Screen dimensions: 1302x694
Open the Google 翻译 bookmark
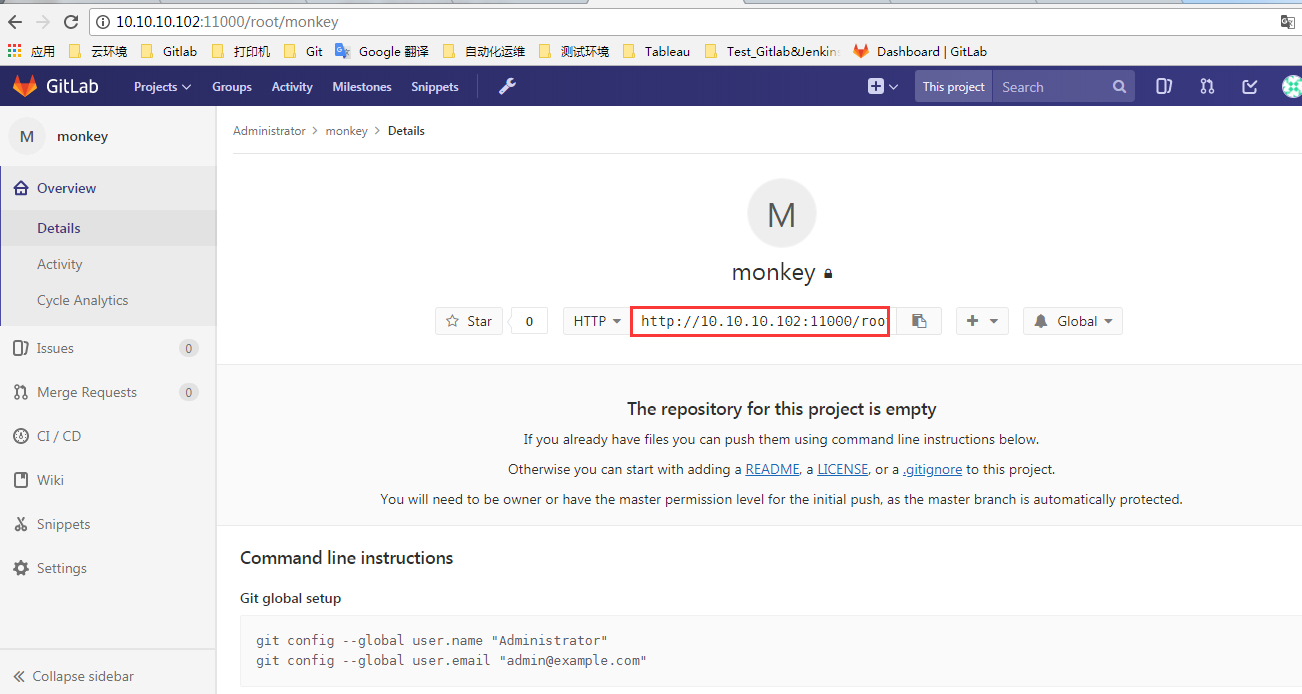(382, 51)
